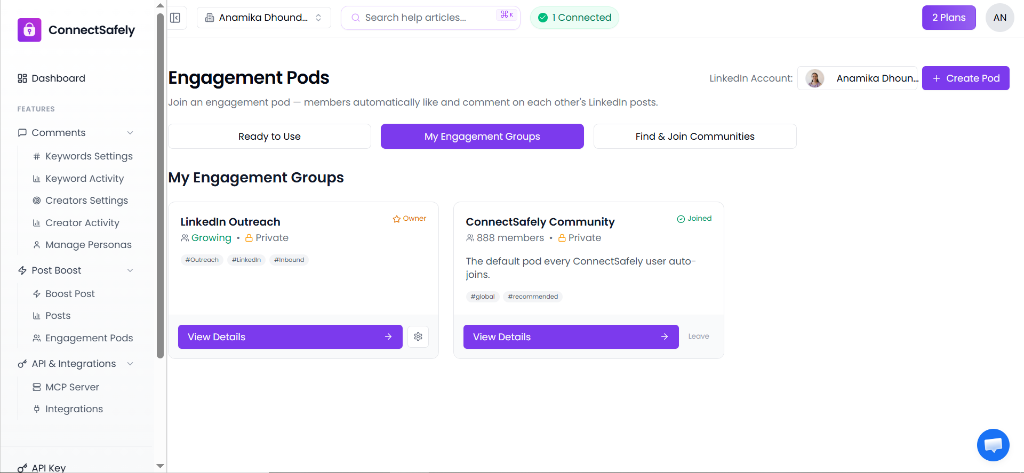1024x473 pixels.
Task: Click the #recommended tag
Action: tap(533, 297)
